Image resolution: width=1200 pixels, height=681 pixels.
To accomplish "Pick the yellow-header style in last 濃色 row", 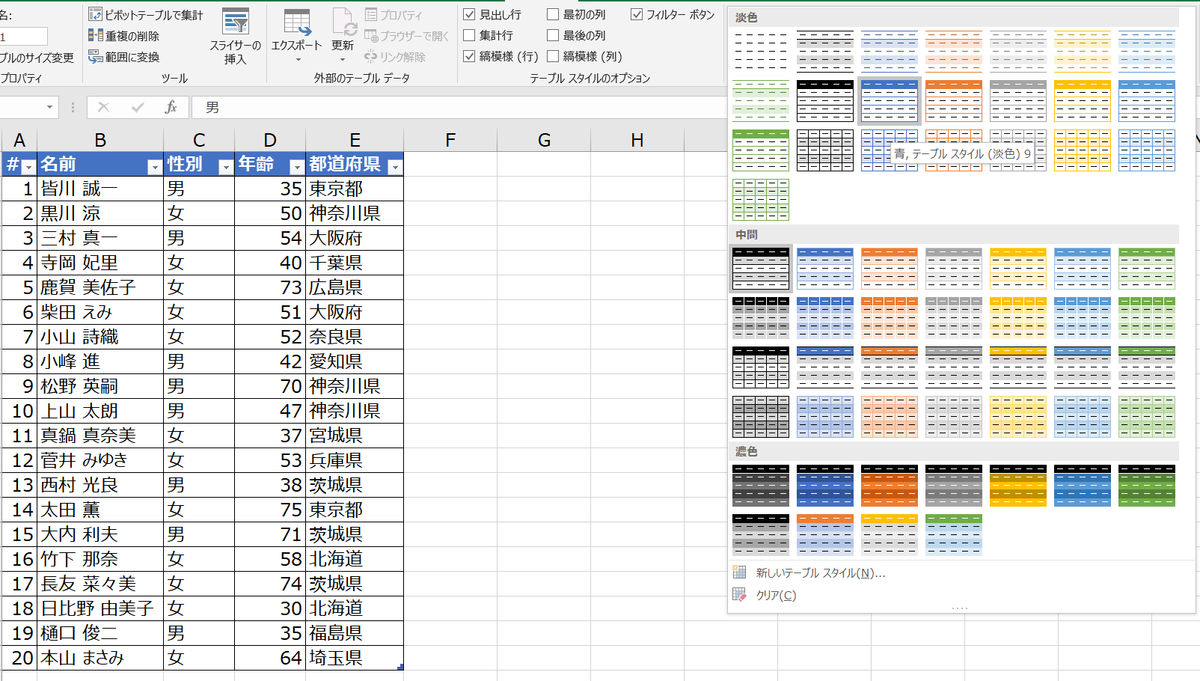I will pos(889,534).
